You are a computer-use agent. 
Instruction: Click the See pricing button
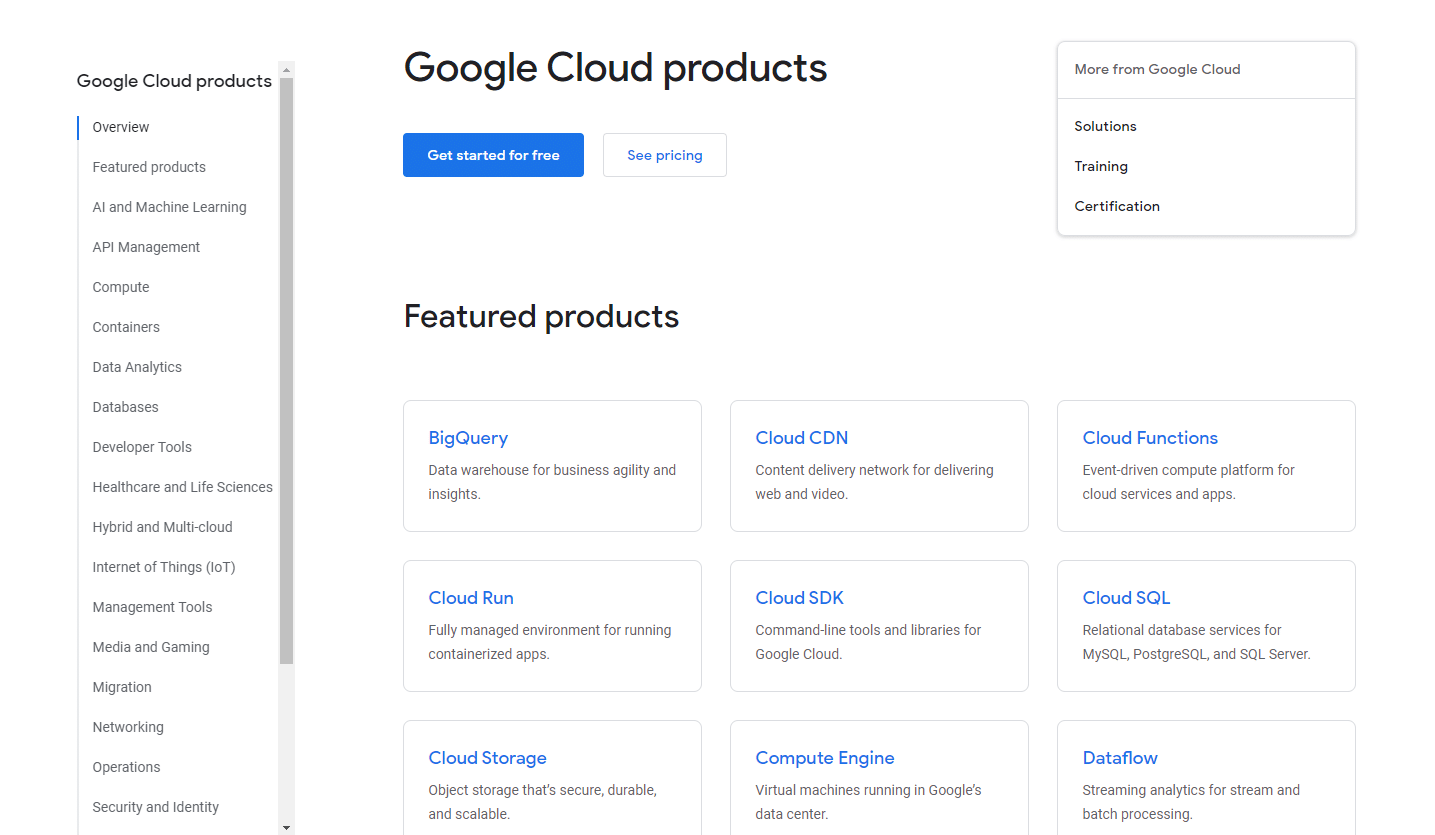[664, 155]
